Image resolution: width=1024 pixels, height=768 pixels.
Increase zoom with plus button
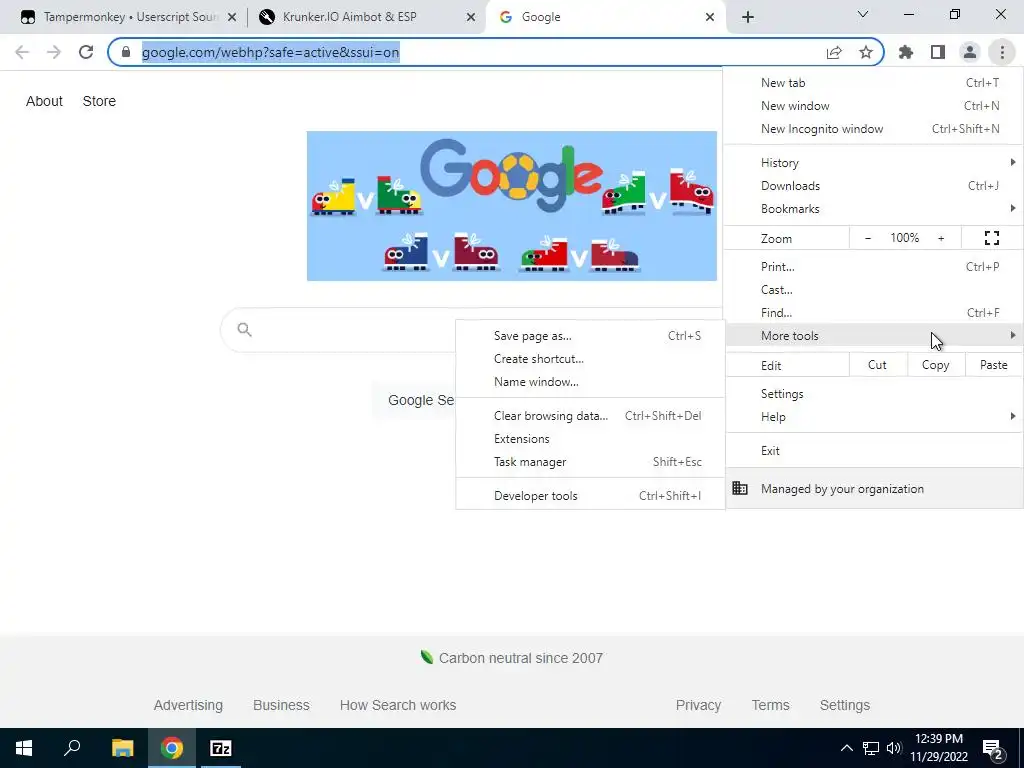pos(941,238)
